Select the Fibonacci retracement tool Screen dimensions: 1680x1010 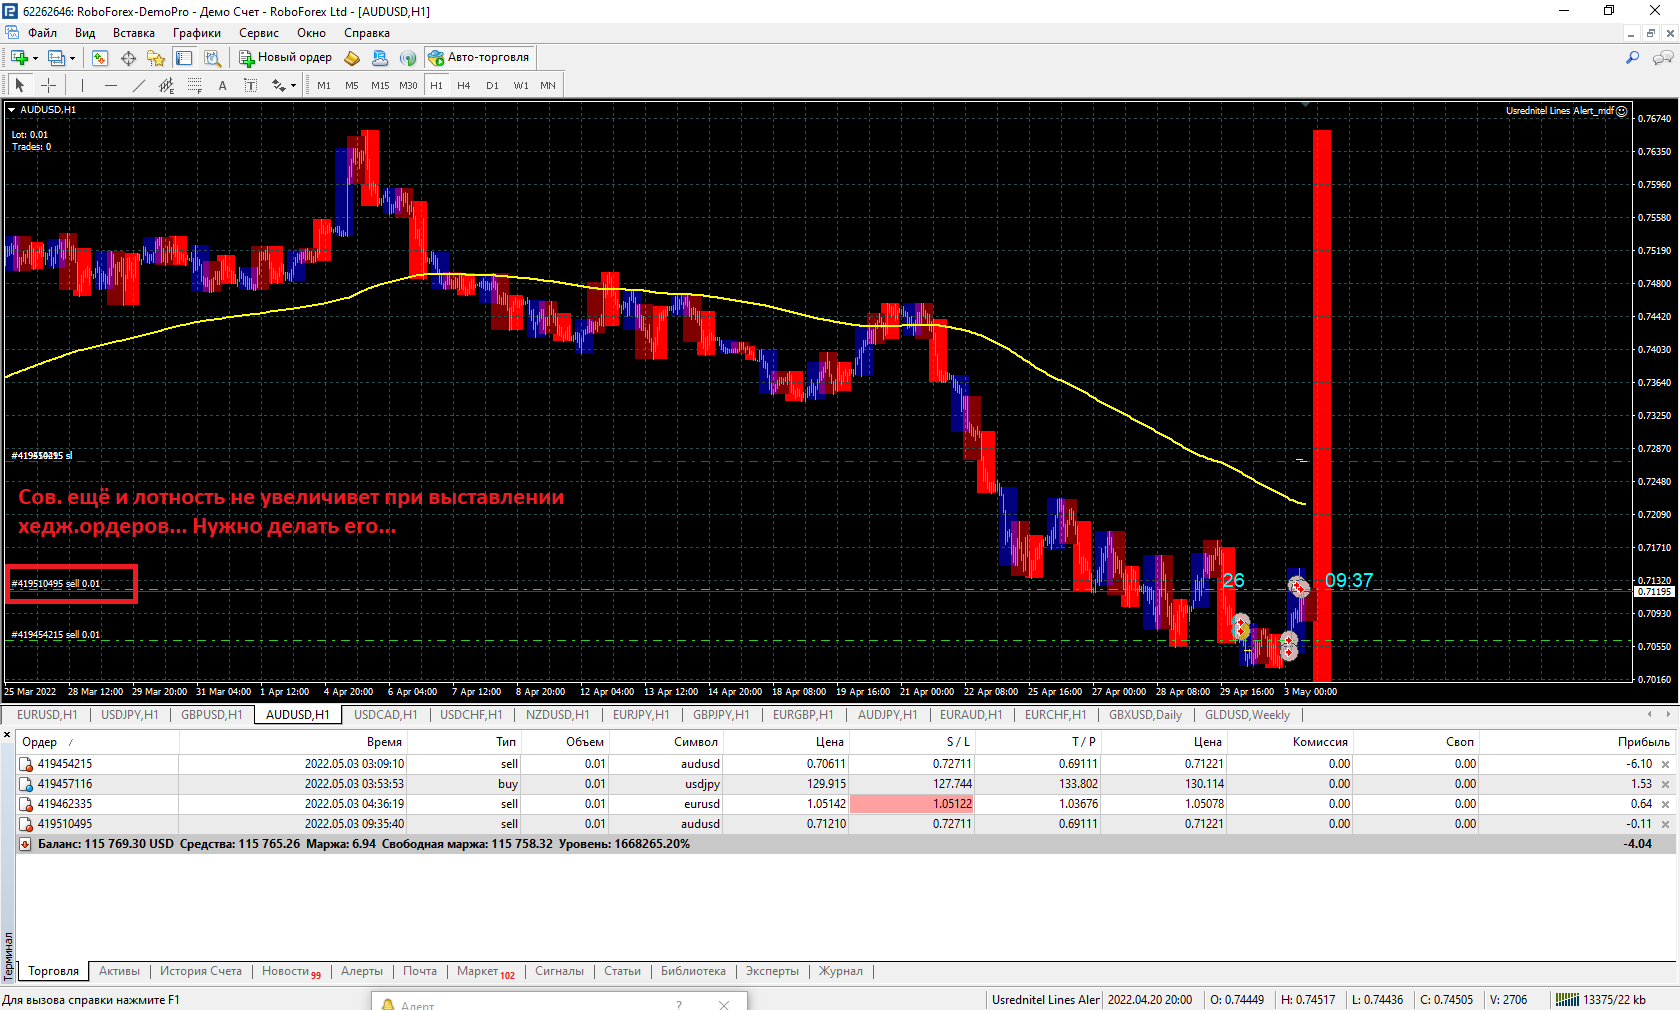[x=194, y=85]
